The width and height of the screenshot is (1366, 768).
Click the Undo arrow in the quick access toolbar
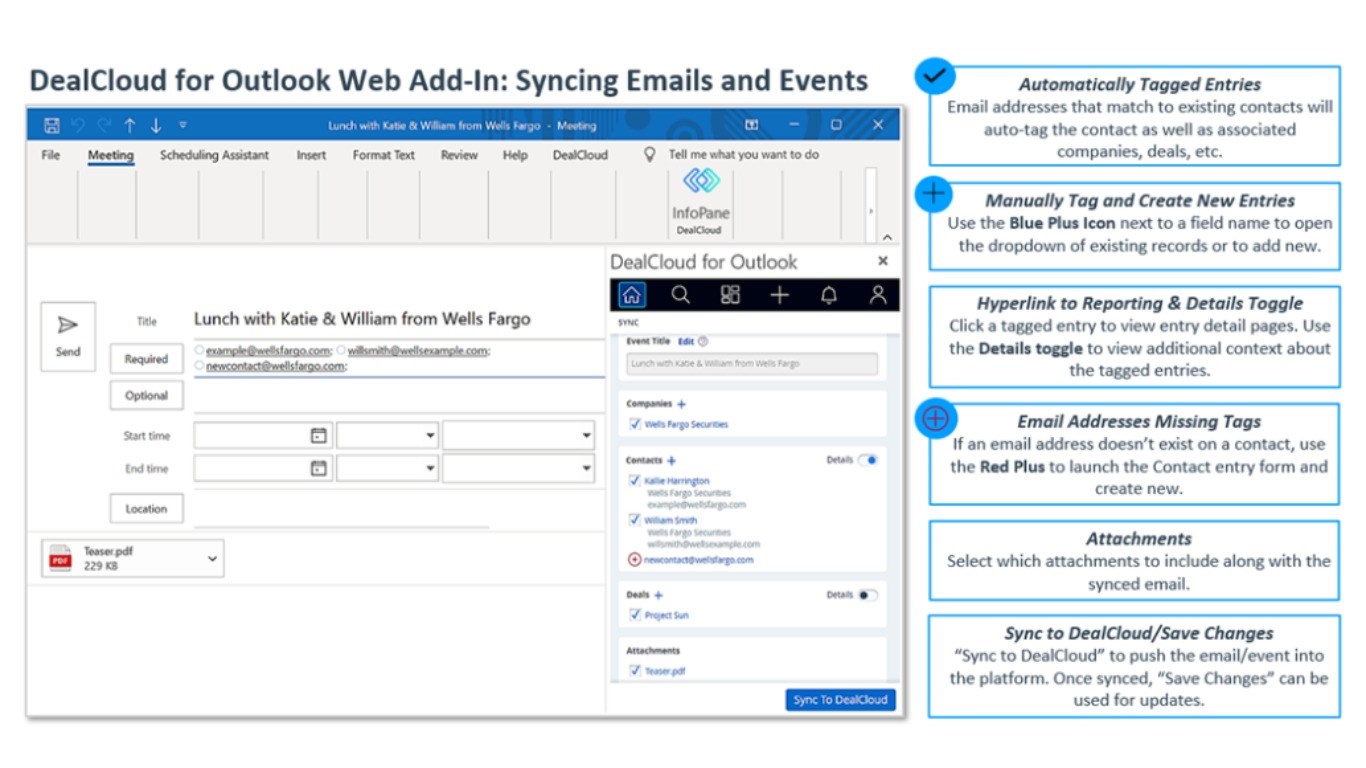[78, 126]
